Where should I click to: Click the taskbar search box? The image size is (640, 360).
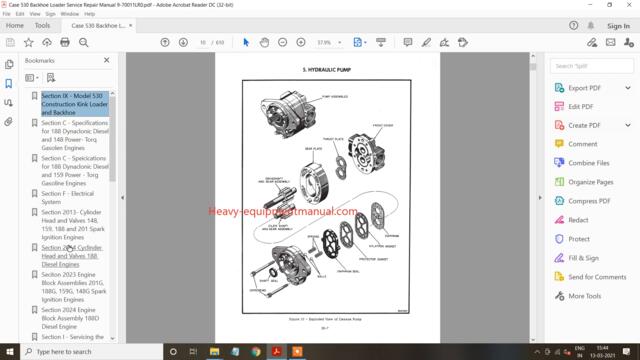tap(91, 351)
